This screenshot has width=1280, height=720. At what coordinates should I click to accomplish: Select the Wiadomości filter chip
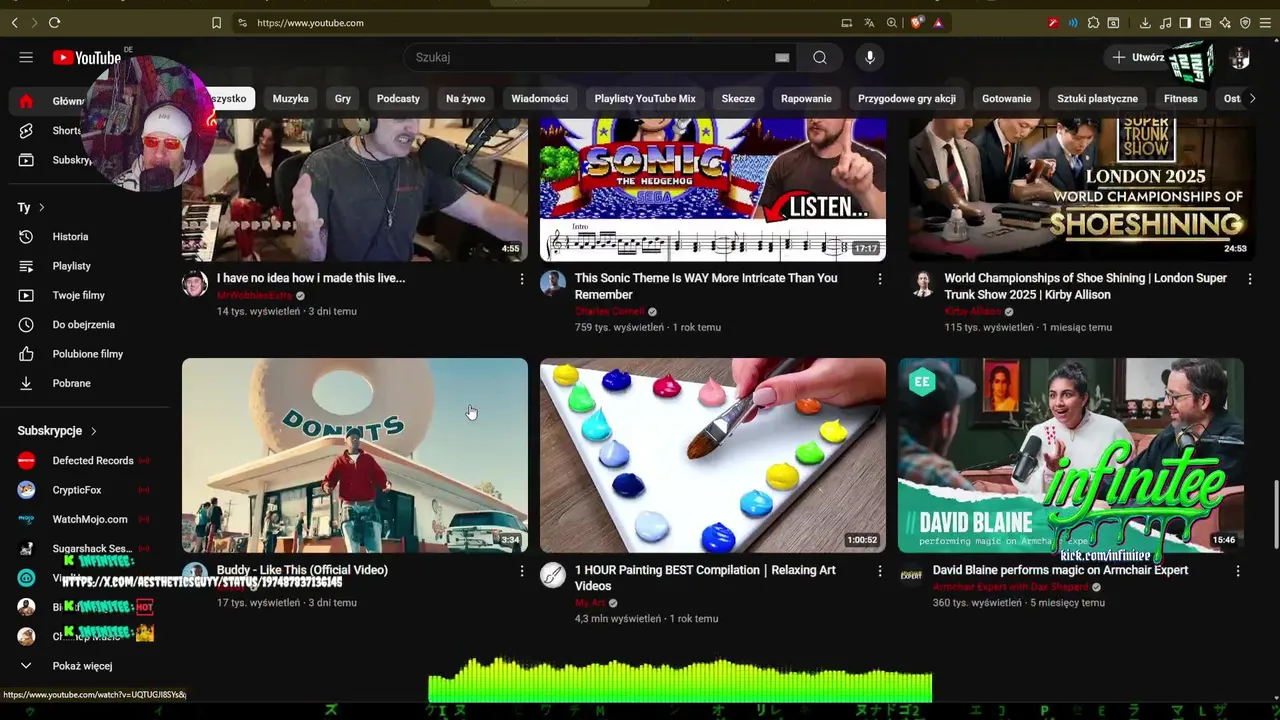coord(540,98)
